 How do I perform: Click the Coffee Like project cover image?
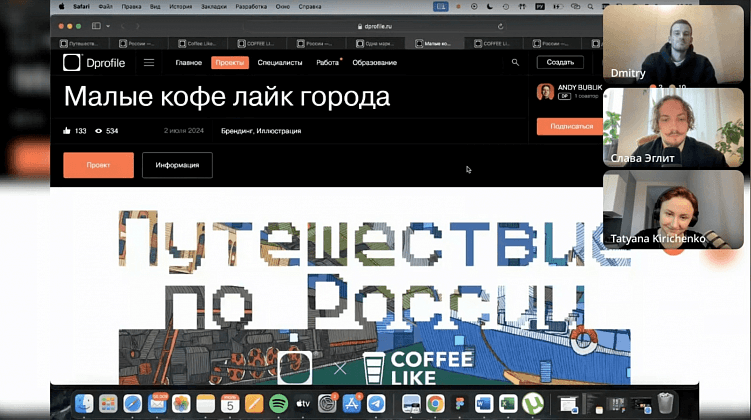[375, 297]
